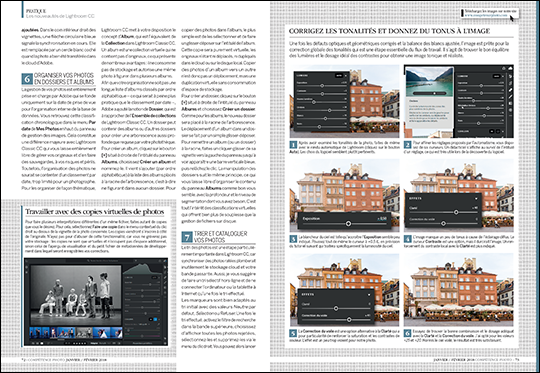Click the 'PRATIQUE' section header
Screen dimensions: 540x373
(36, 11)
